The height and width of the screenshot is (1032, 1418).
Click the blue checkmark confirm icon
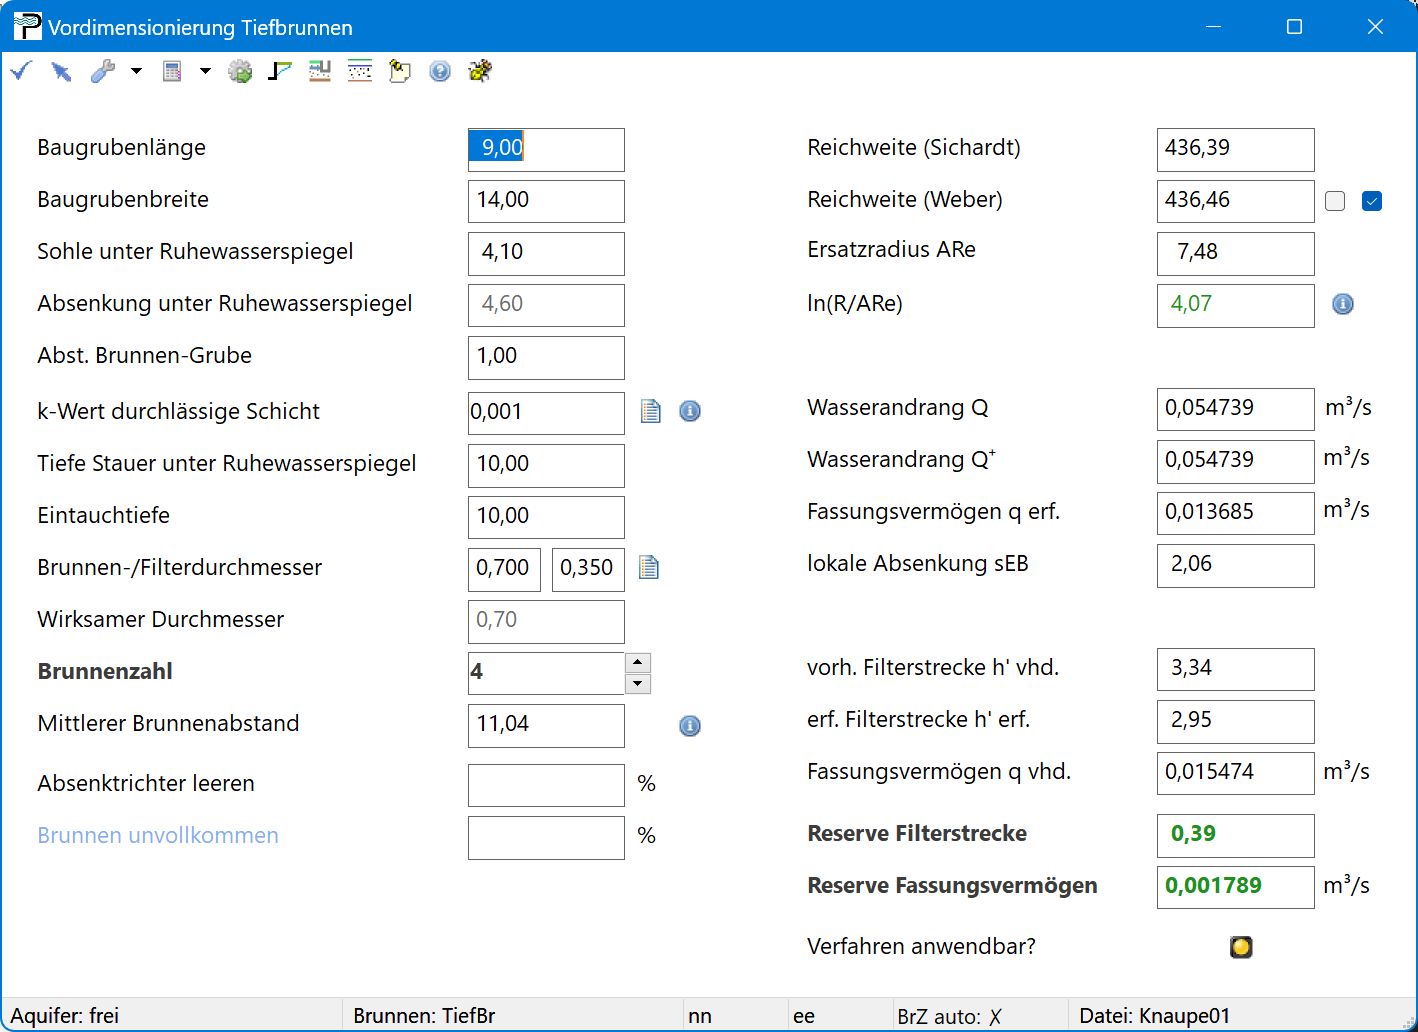[x=21, y=71]
